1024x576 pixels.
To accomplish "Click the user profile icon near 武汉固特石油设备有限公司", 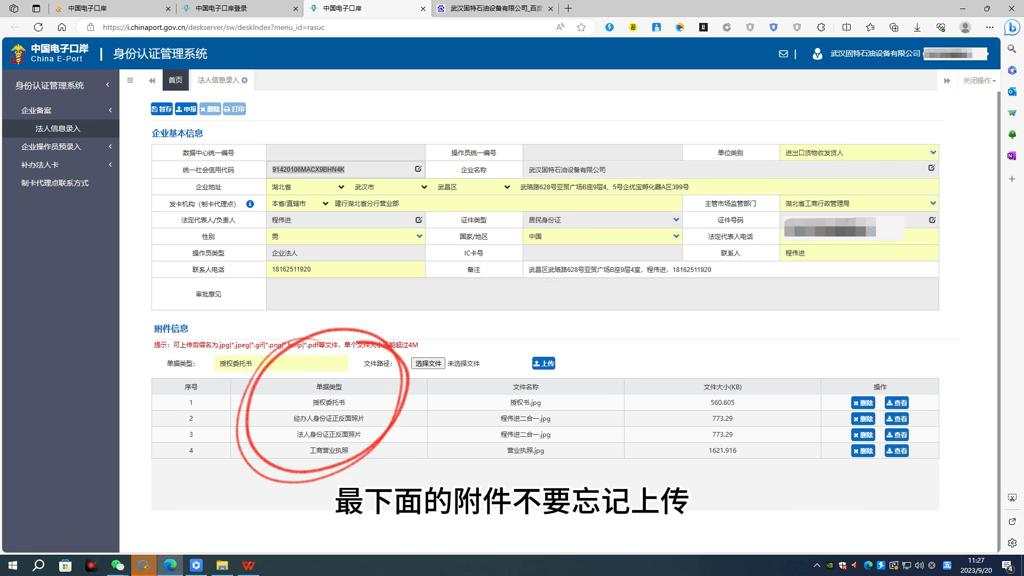I will point(817,54).
